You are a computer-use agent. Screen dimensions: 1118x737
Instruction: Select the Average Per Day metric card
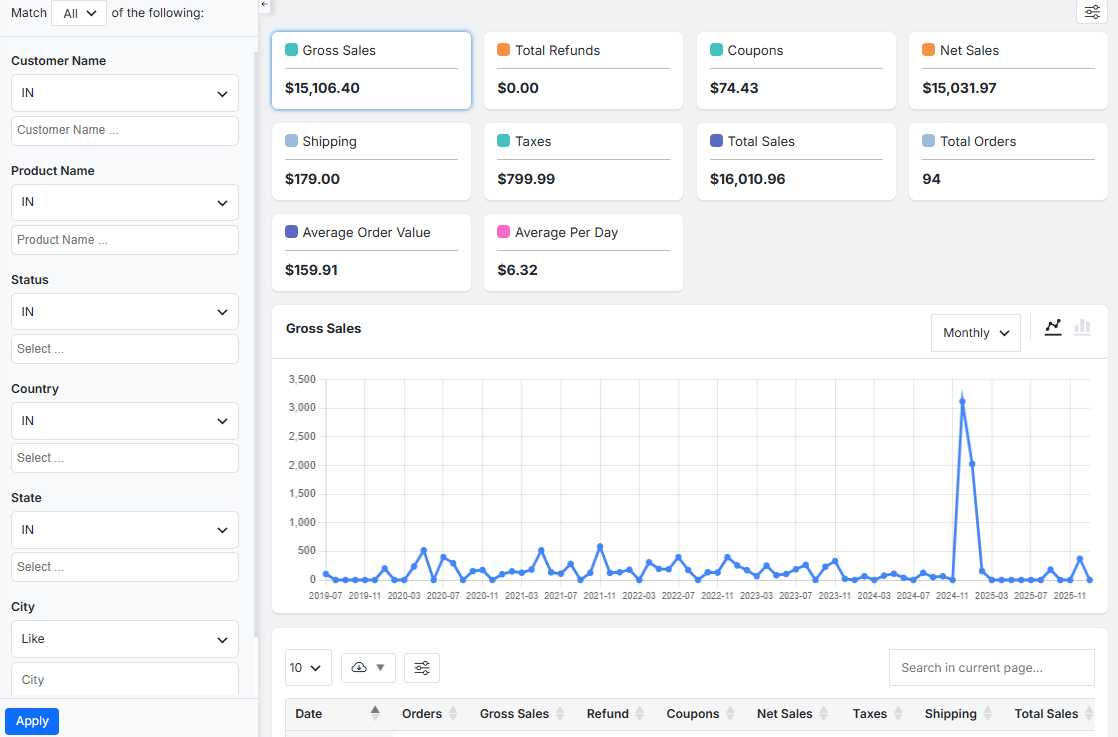tap(583, 252)
